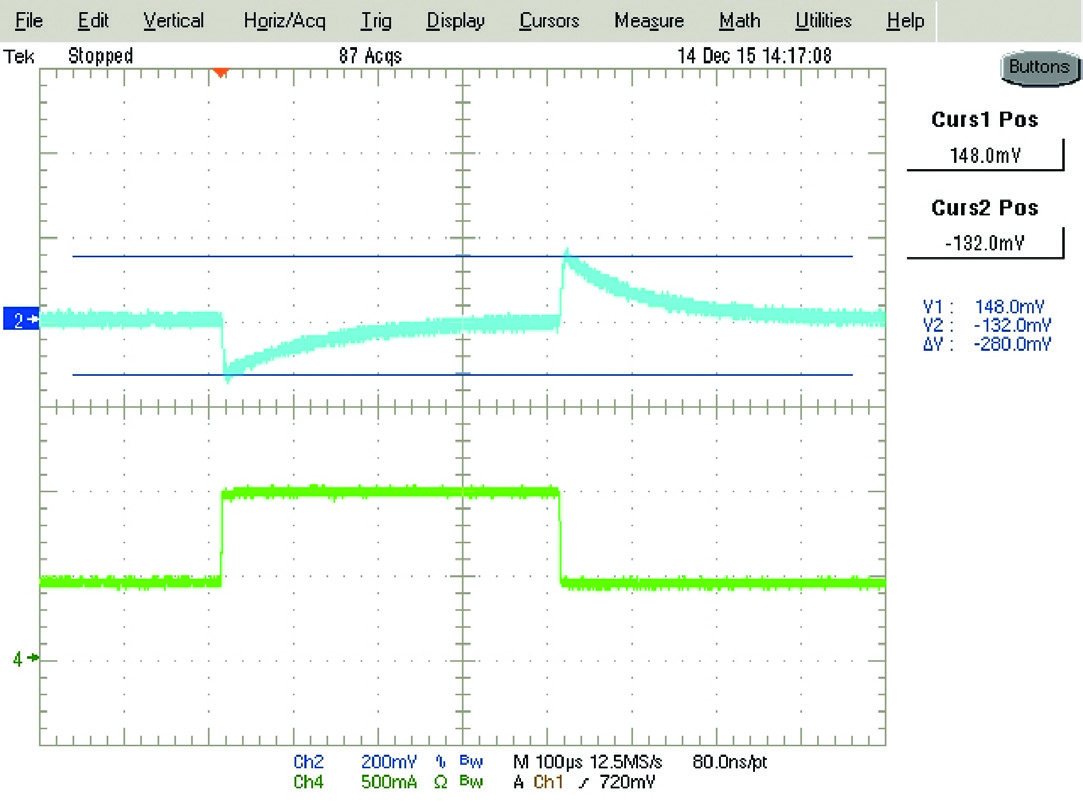Select the rising-edge trigger slope icon
Viewport: 1083px width, 812px height.
point(585,783)
